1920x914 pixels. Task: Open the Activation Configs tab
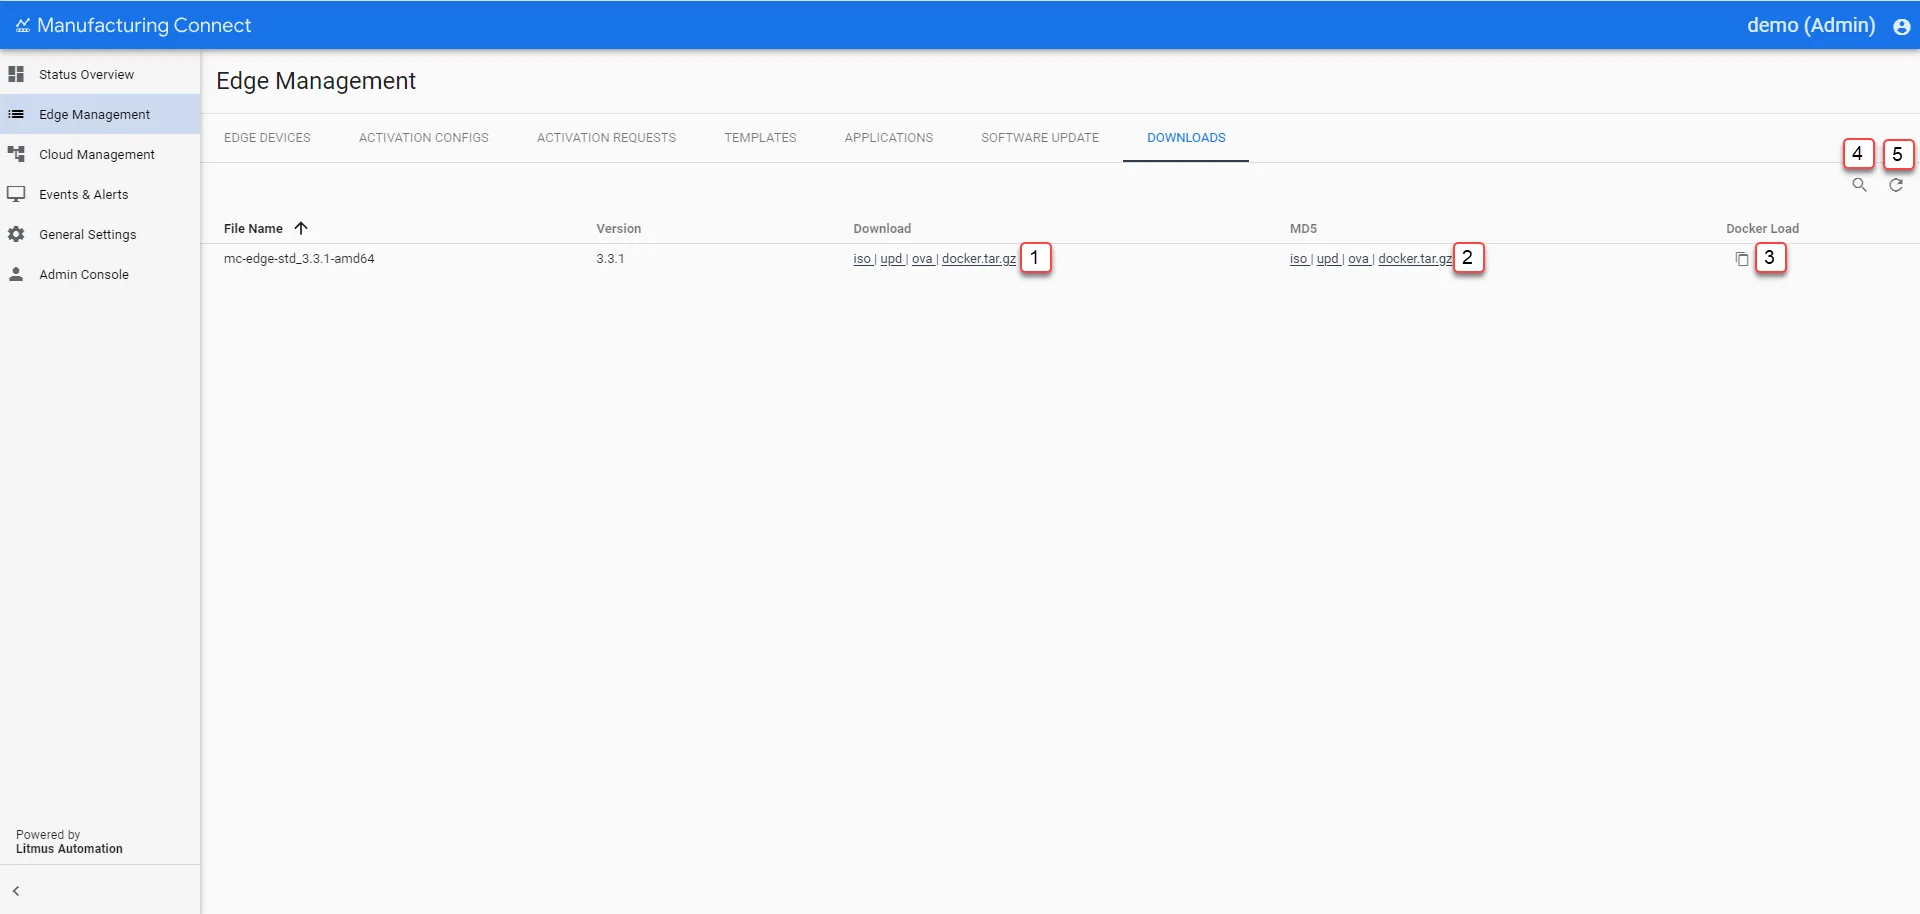click(424, 138)
